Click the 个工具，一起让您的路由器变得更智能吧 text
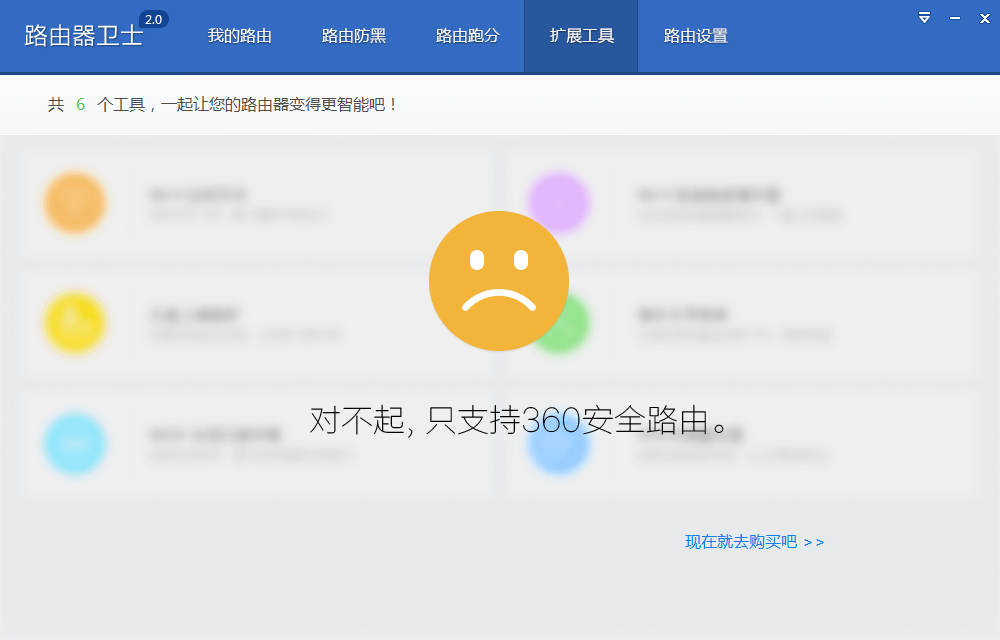 [246, 105]
